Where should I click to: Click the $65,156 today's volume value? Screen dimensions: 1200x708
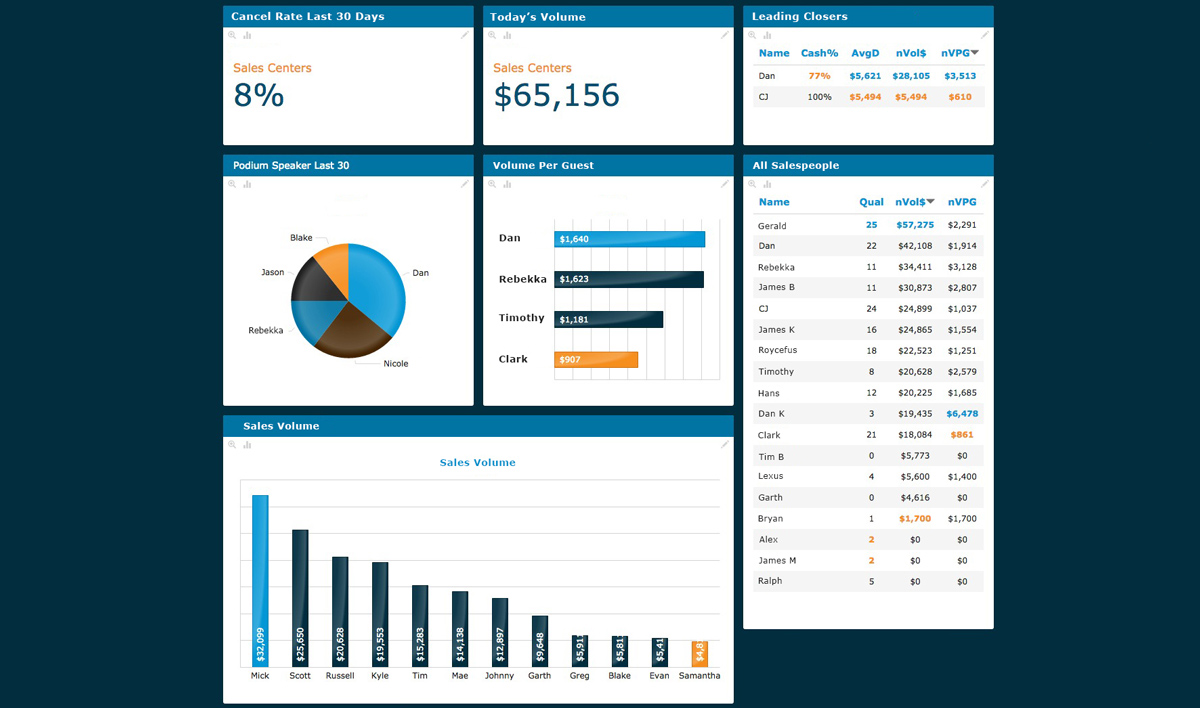coord(557,95)
